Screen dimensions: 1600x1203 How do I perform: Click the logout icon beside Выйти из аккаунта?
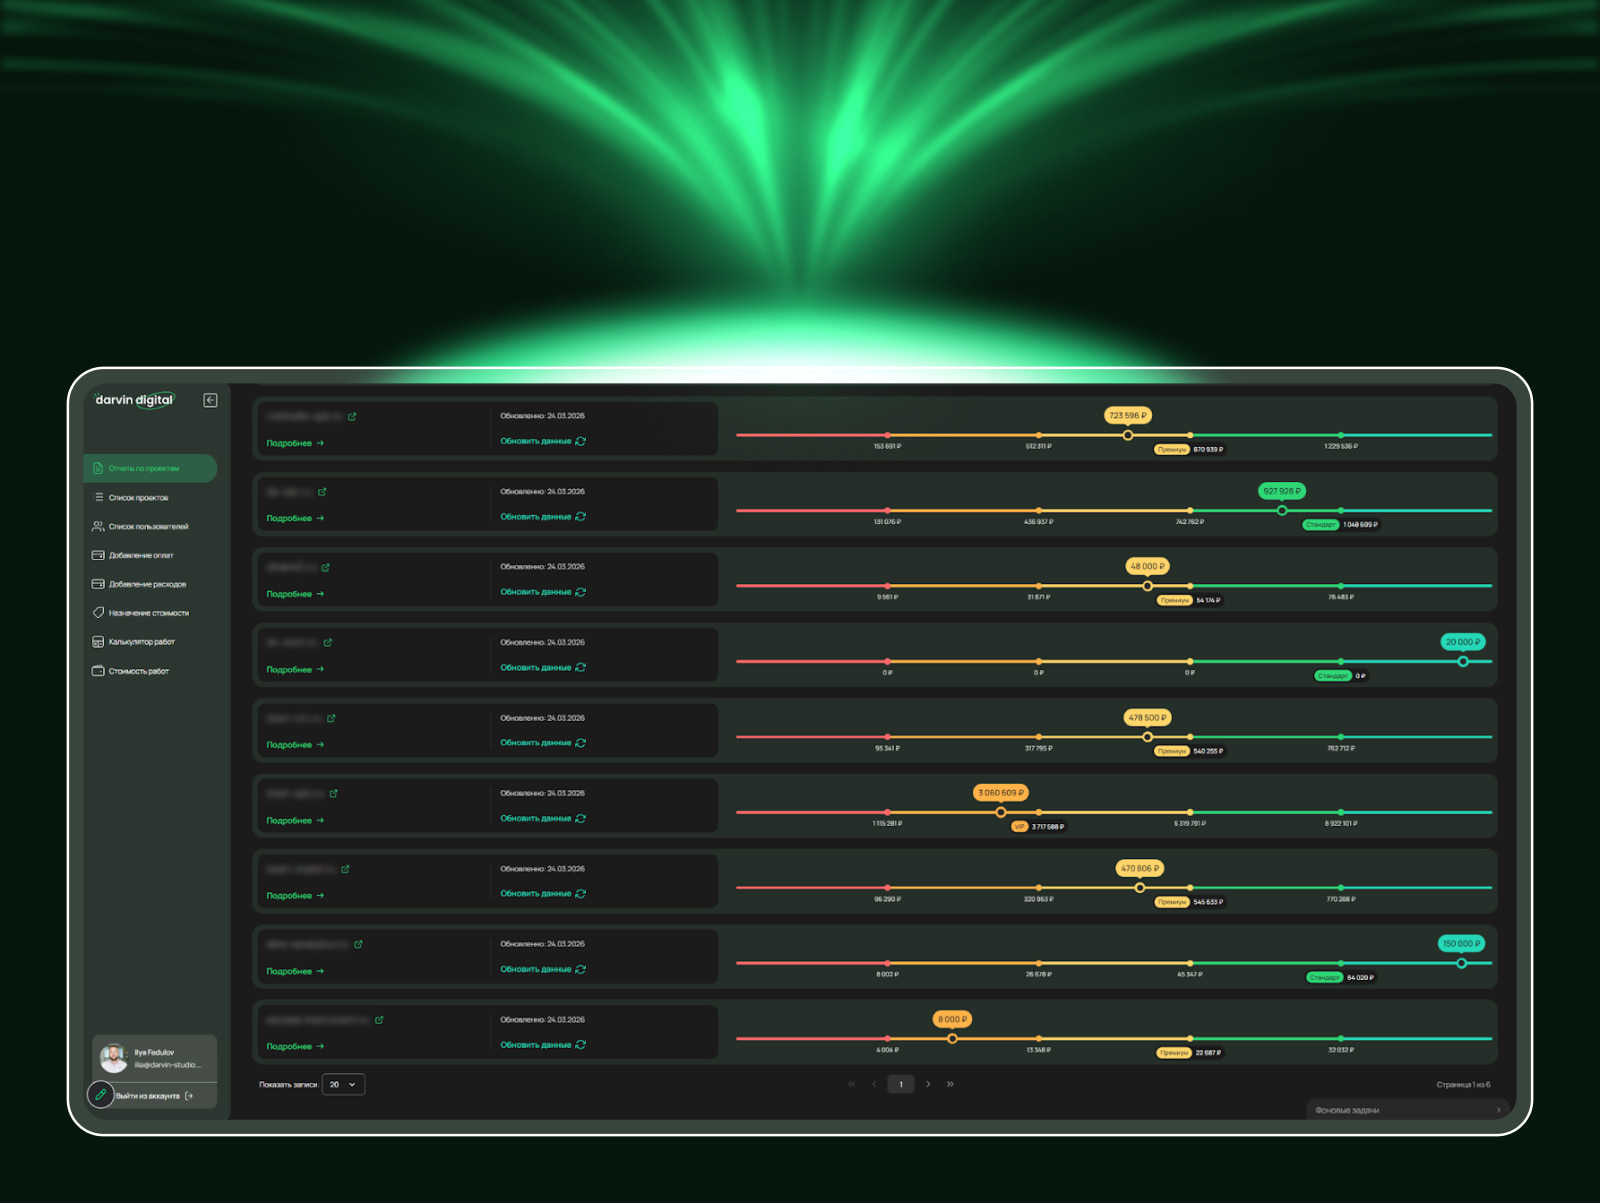pyautogui.click(x=189, y=1096)
